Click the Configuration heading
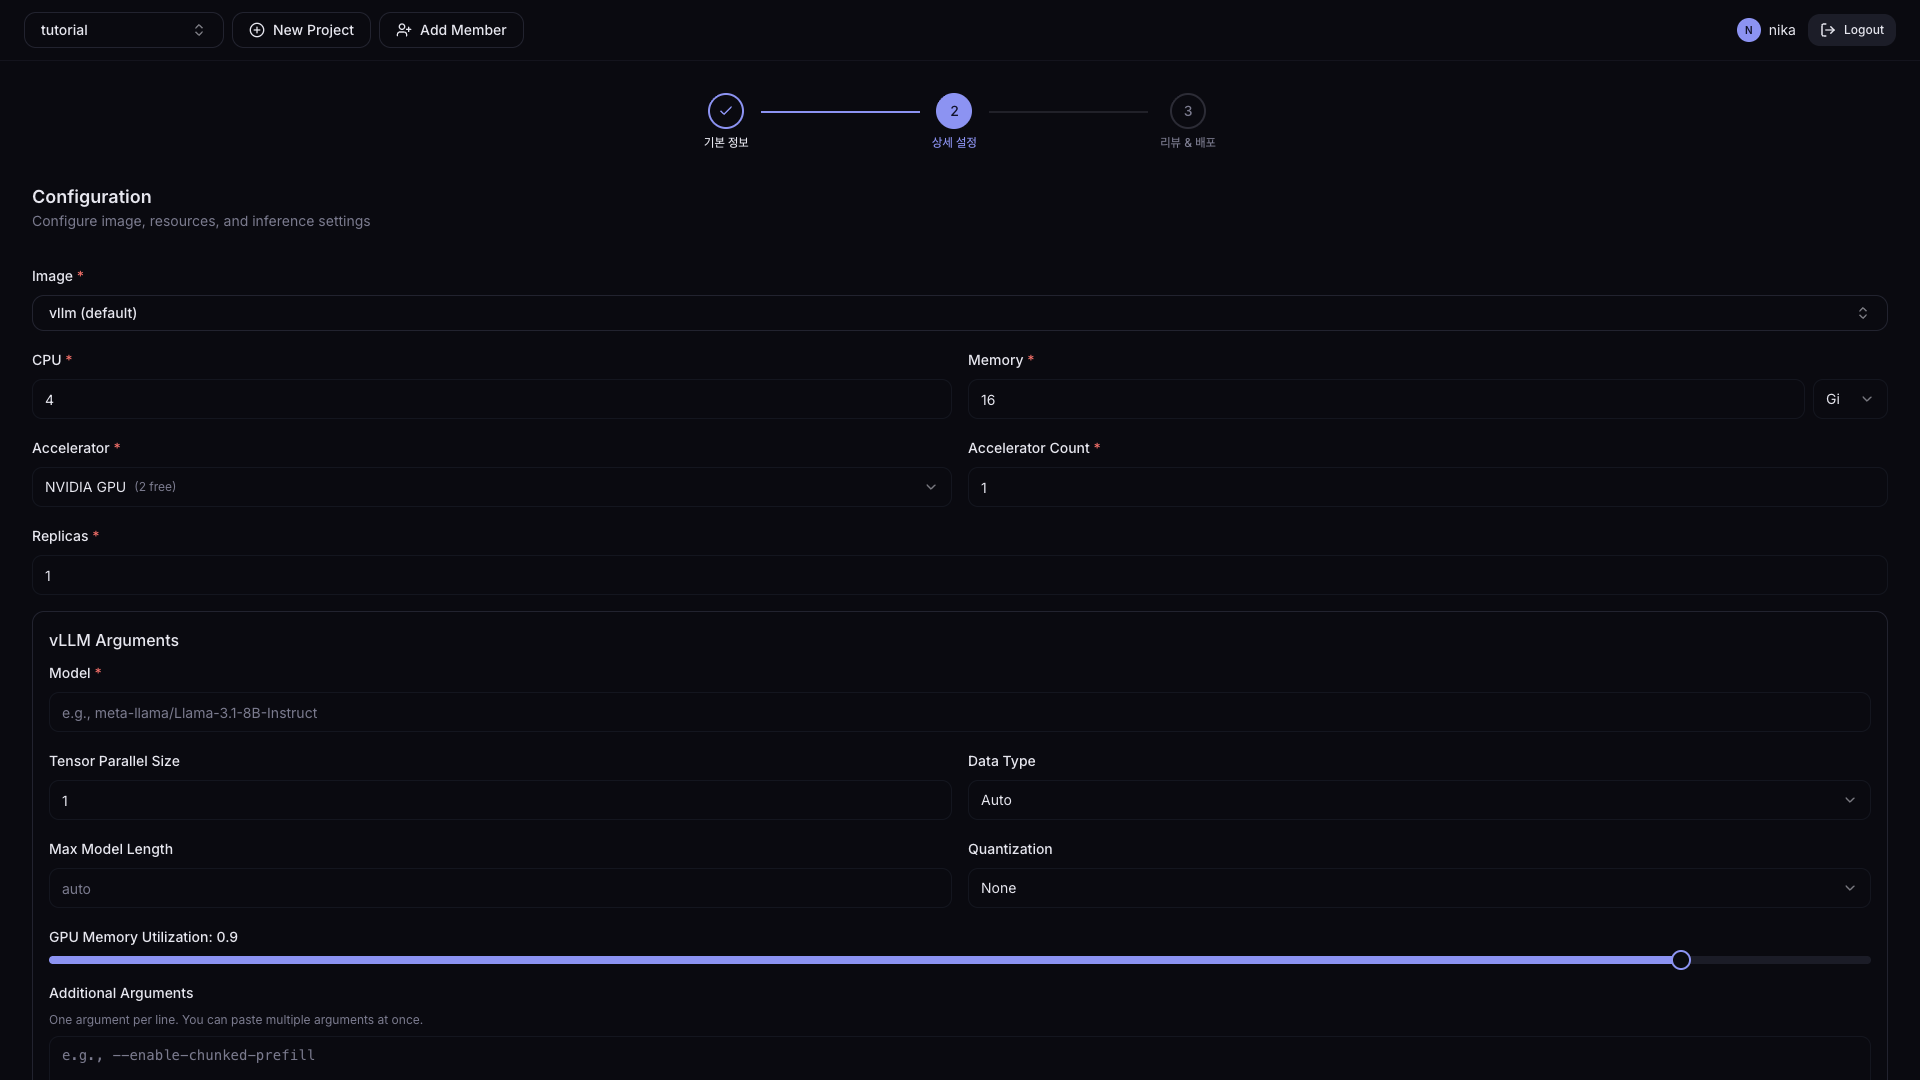Screen dimensions: 1920x1080 (x=92, y=197)
